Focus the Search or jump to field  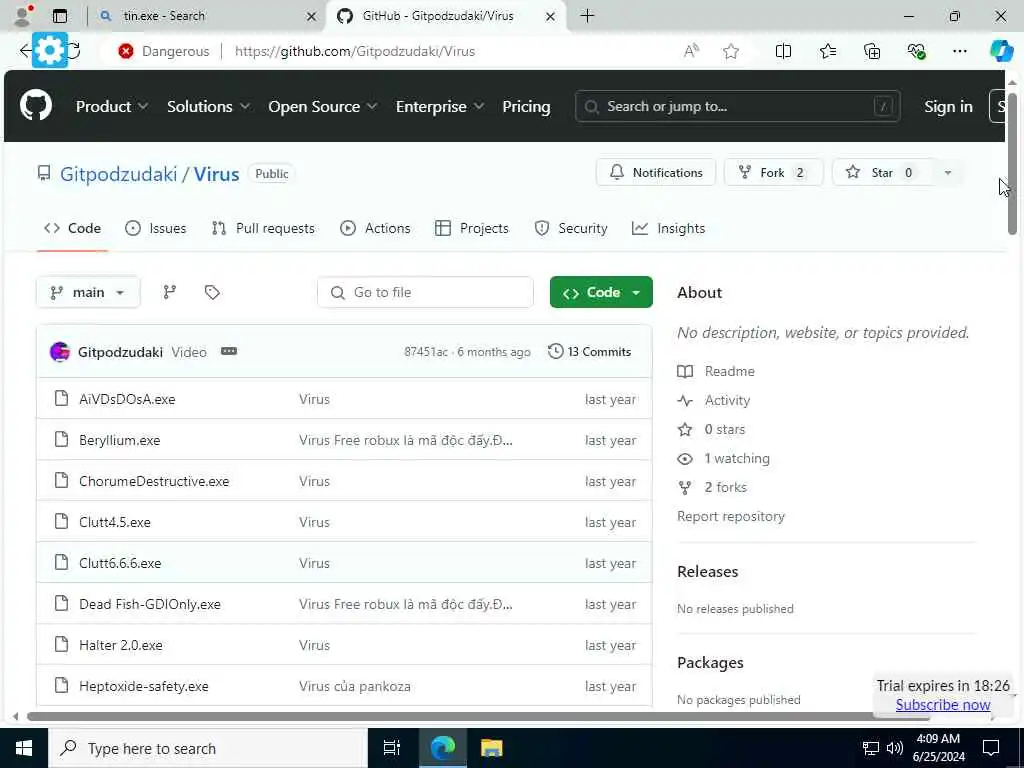737,106
